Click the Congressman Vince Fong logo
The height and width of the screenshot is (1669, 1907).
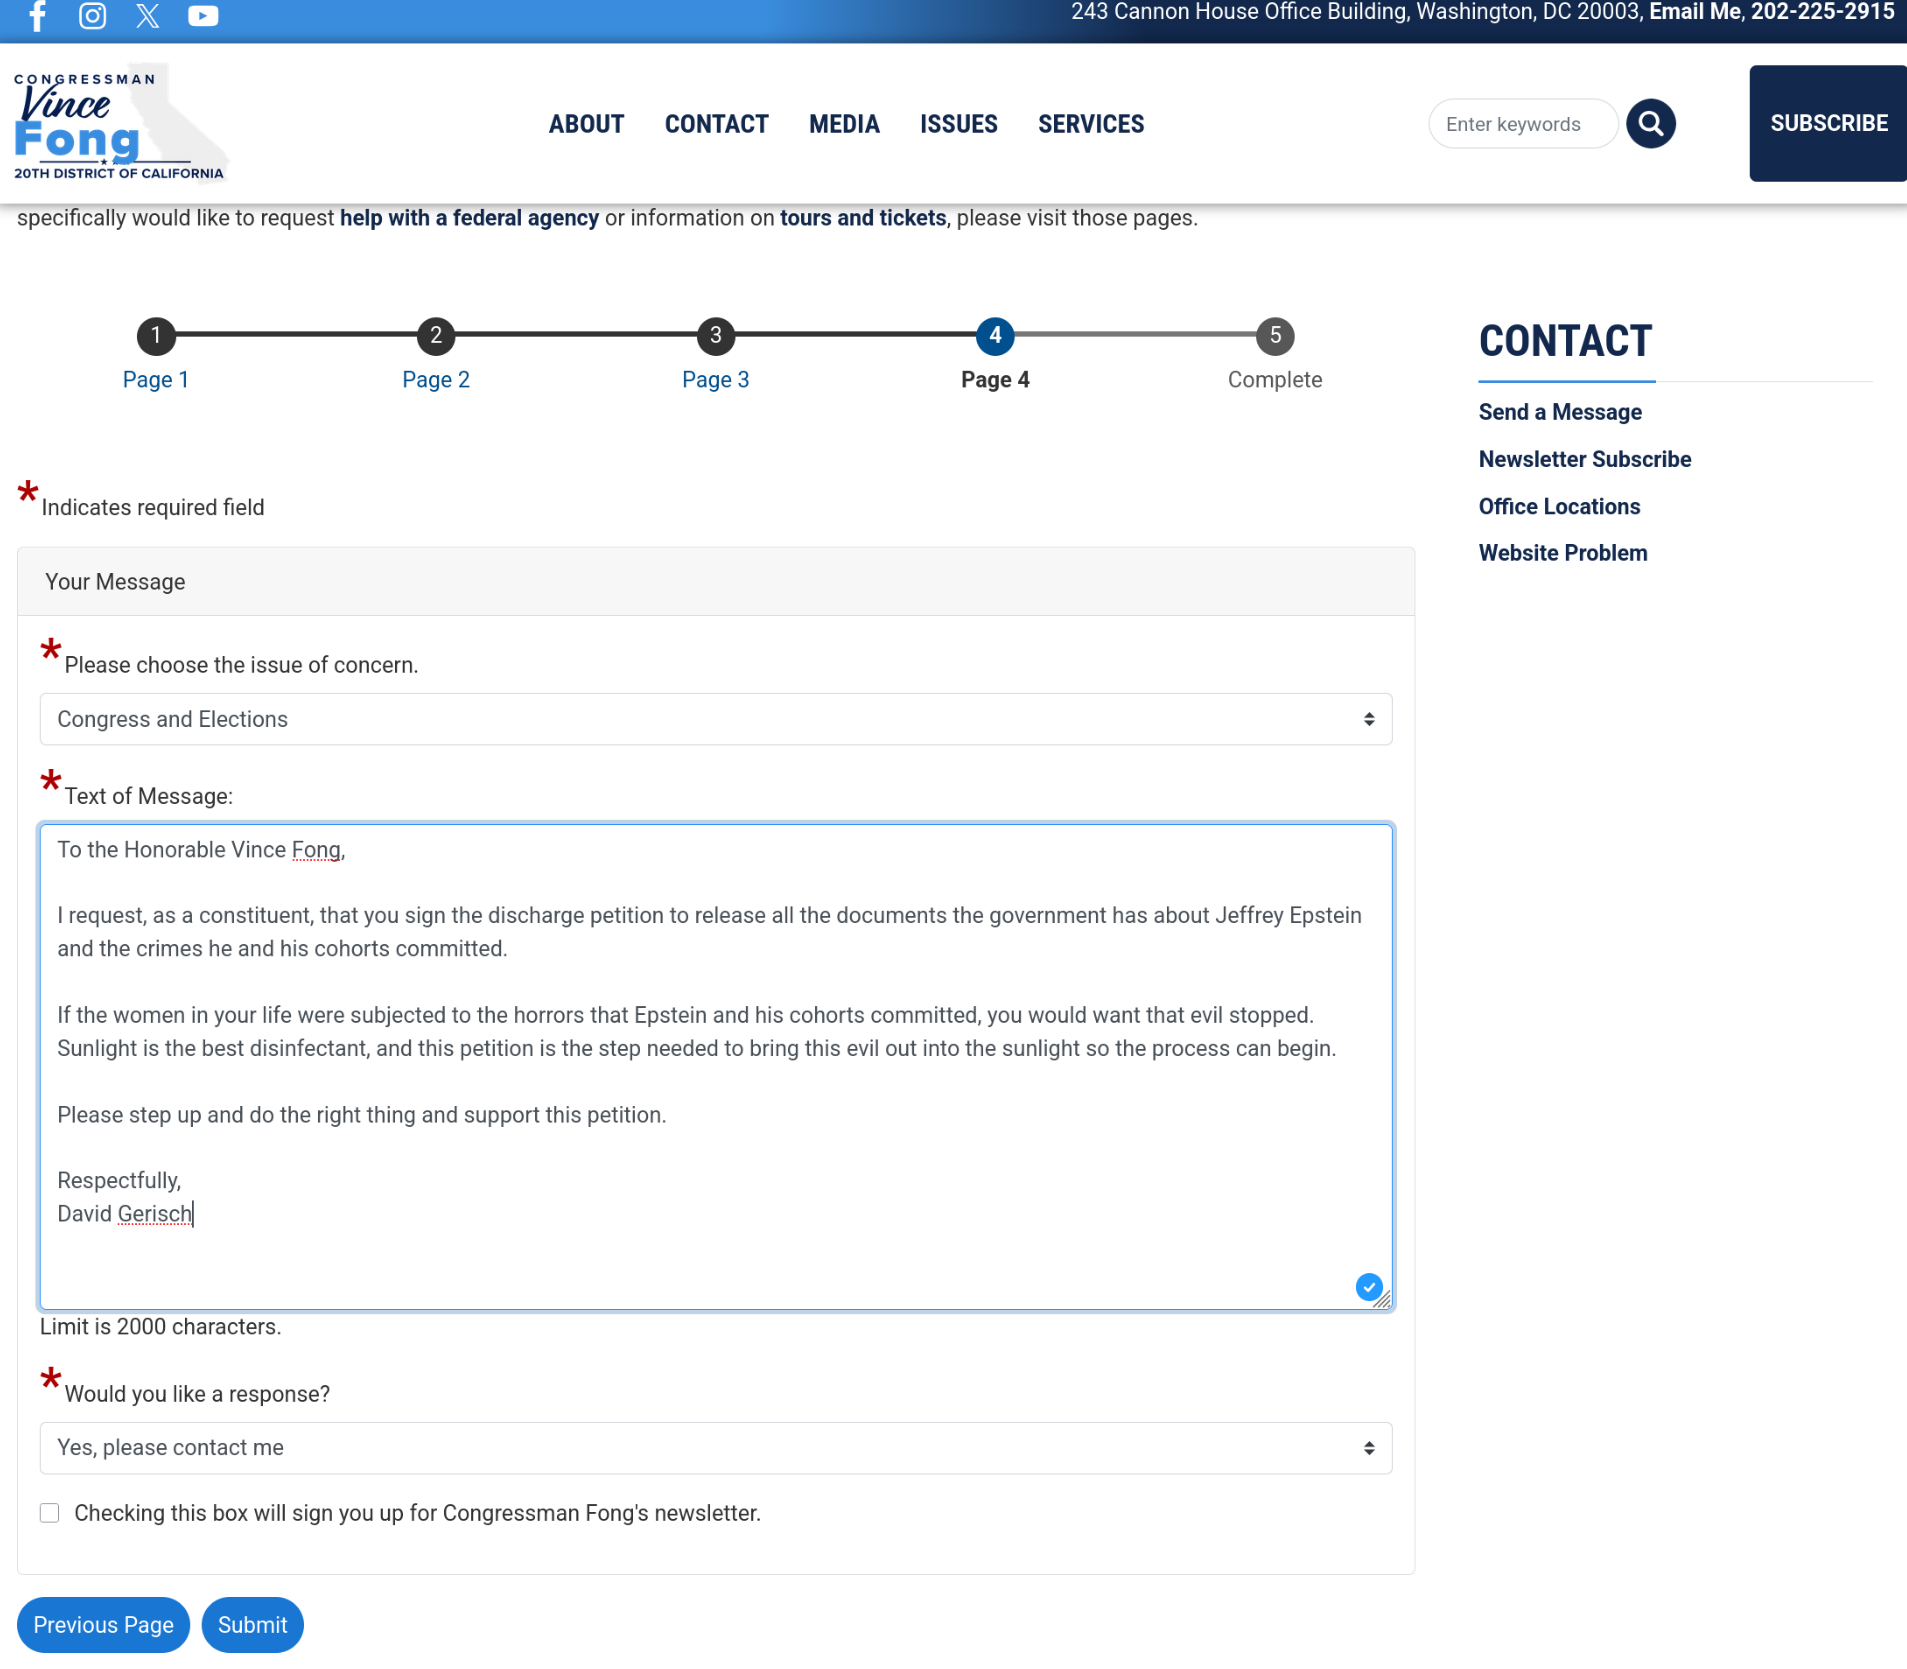[119, 125]
